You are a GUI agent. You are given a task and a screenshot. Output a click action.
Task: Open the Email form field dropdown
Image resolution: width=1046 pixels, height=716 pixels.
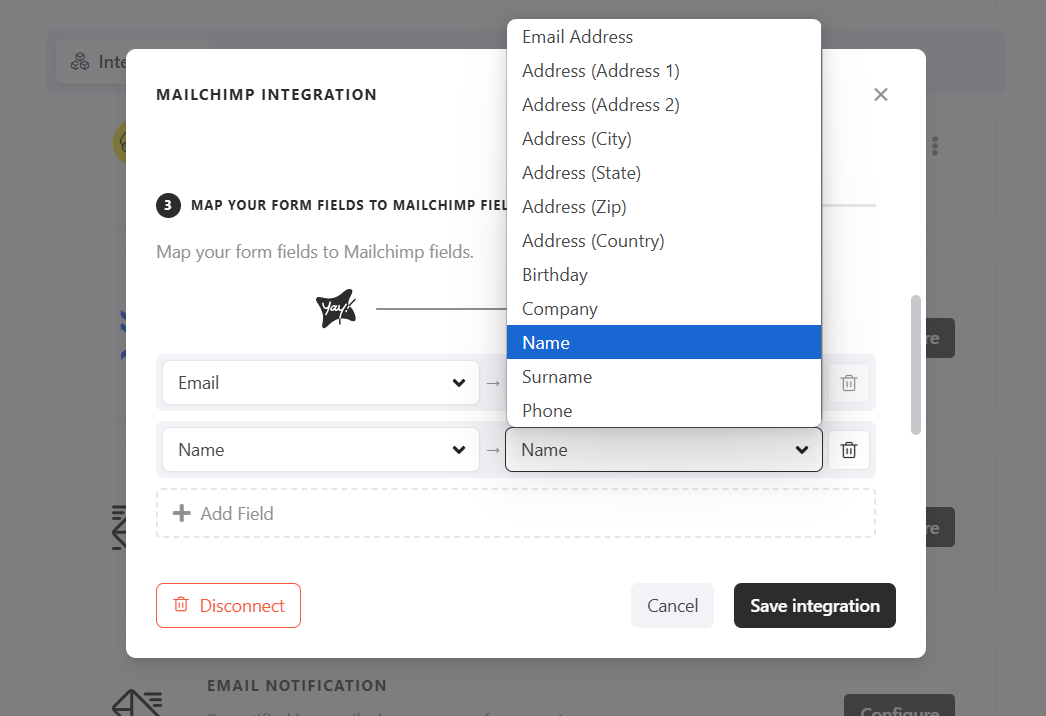(320, 383)
